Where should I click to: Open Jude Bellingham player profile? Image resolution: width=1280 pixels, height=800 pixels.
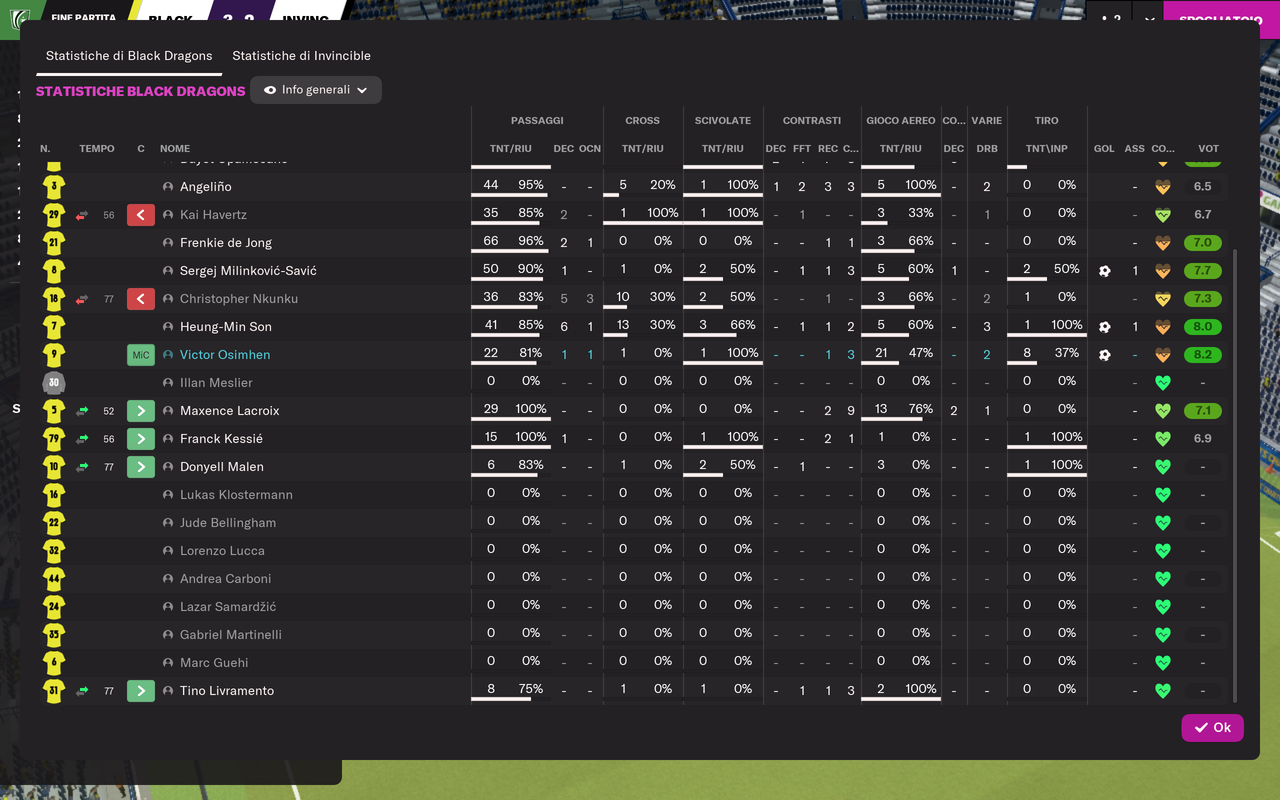tap(228, 523)
